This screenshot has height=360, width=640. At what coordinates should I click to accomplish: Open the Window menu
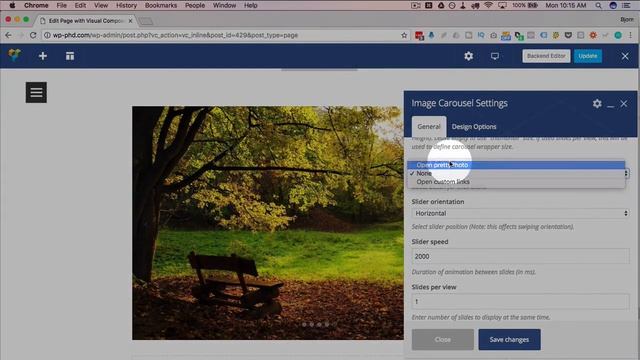224,5
